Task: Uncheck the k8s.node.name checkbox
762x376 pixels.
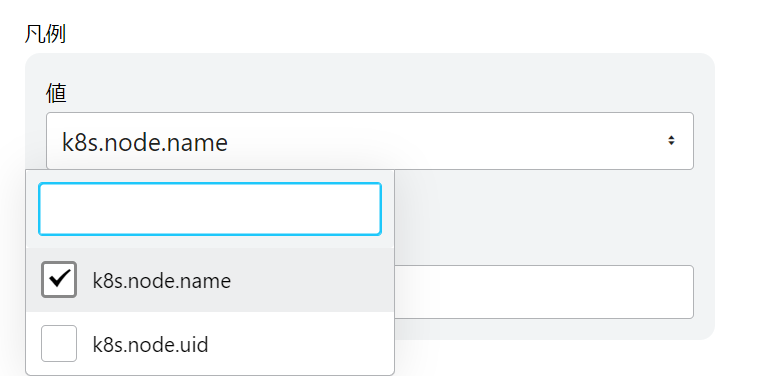Action: pos(59,279)
